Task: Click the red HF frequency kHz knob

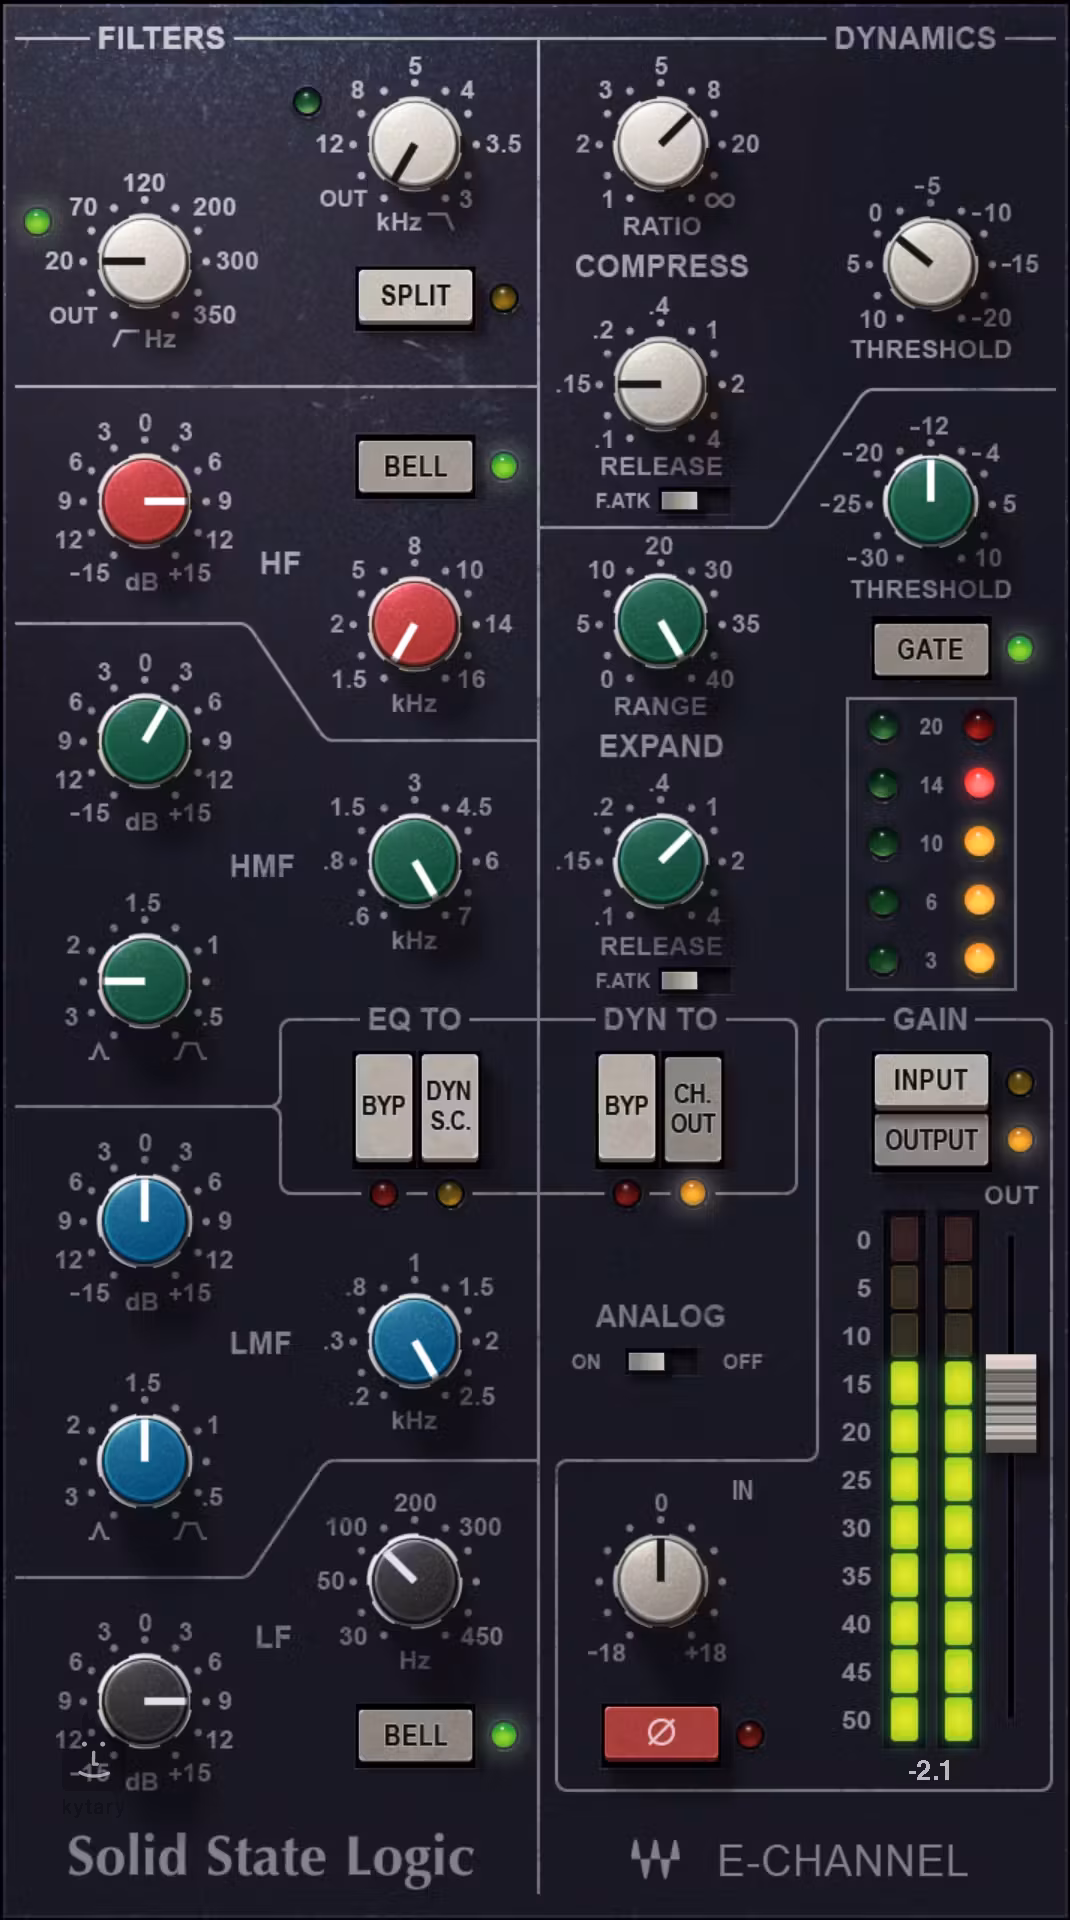Action: (414, 624)
